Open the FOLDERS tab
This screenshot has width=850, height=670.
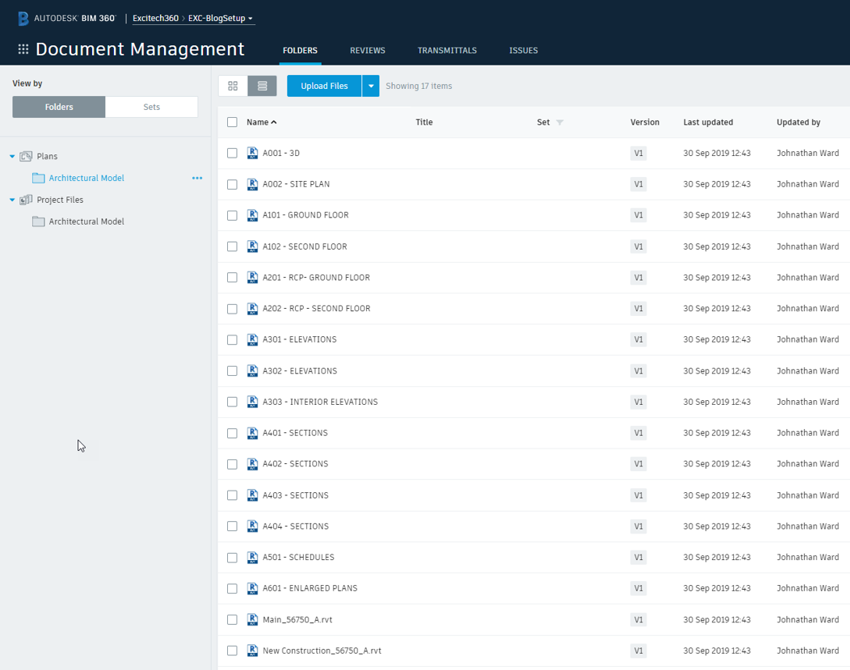pos(300,50)
